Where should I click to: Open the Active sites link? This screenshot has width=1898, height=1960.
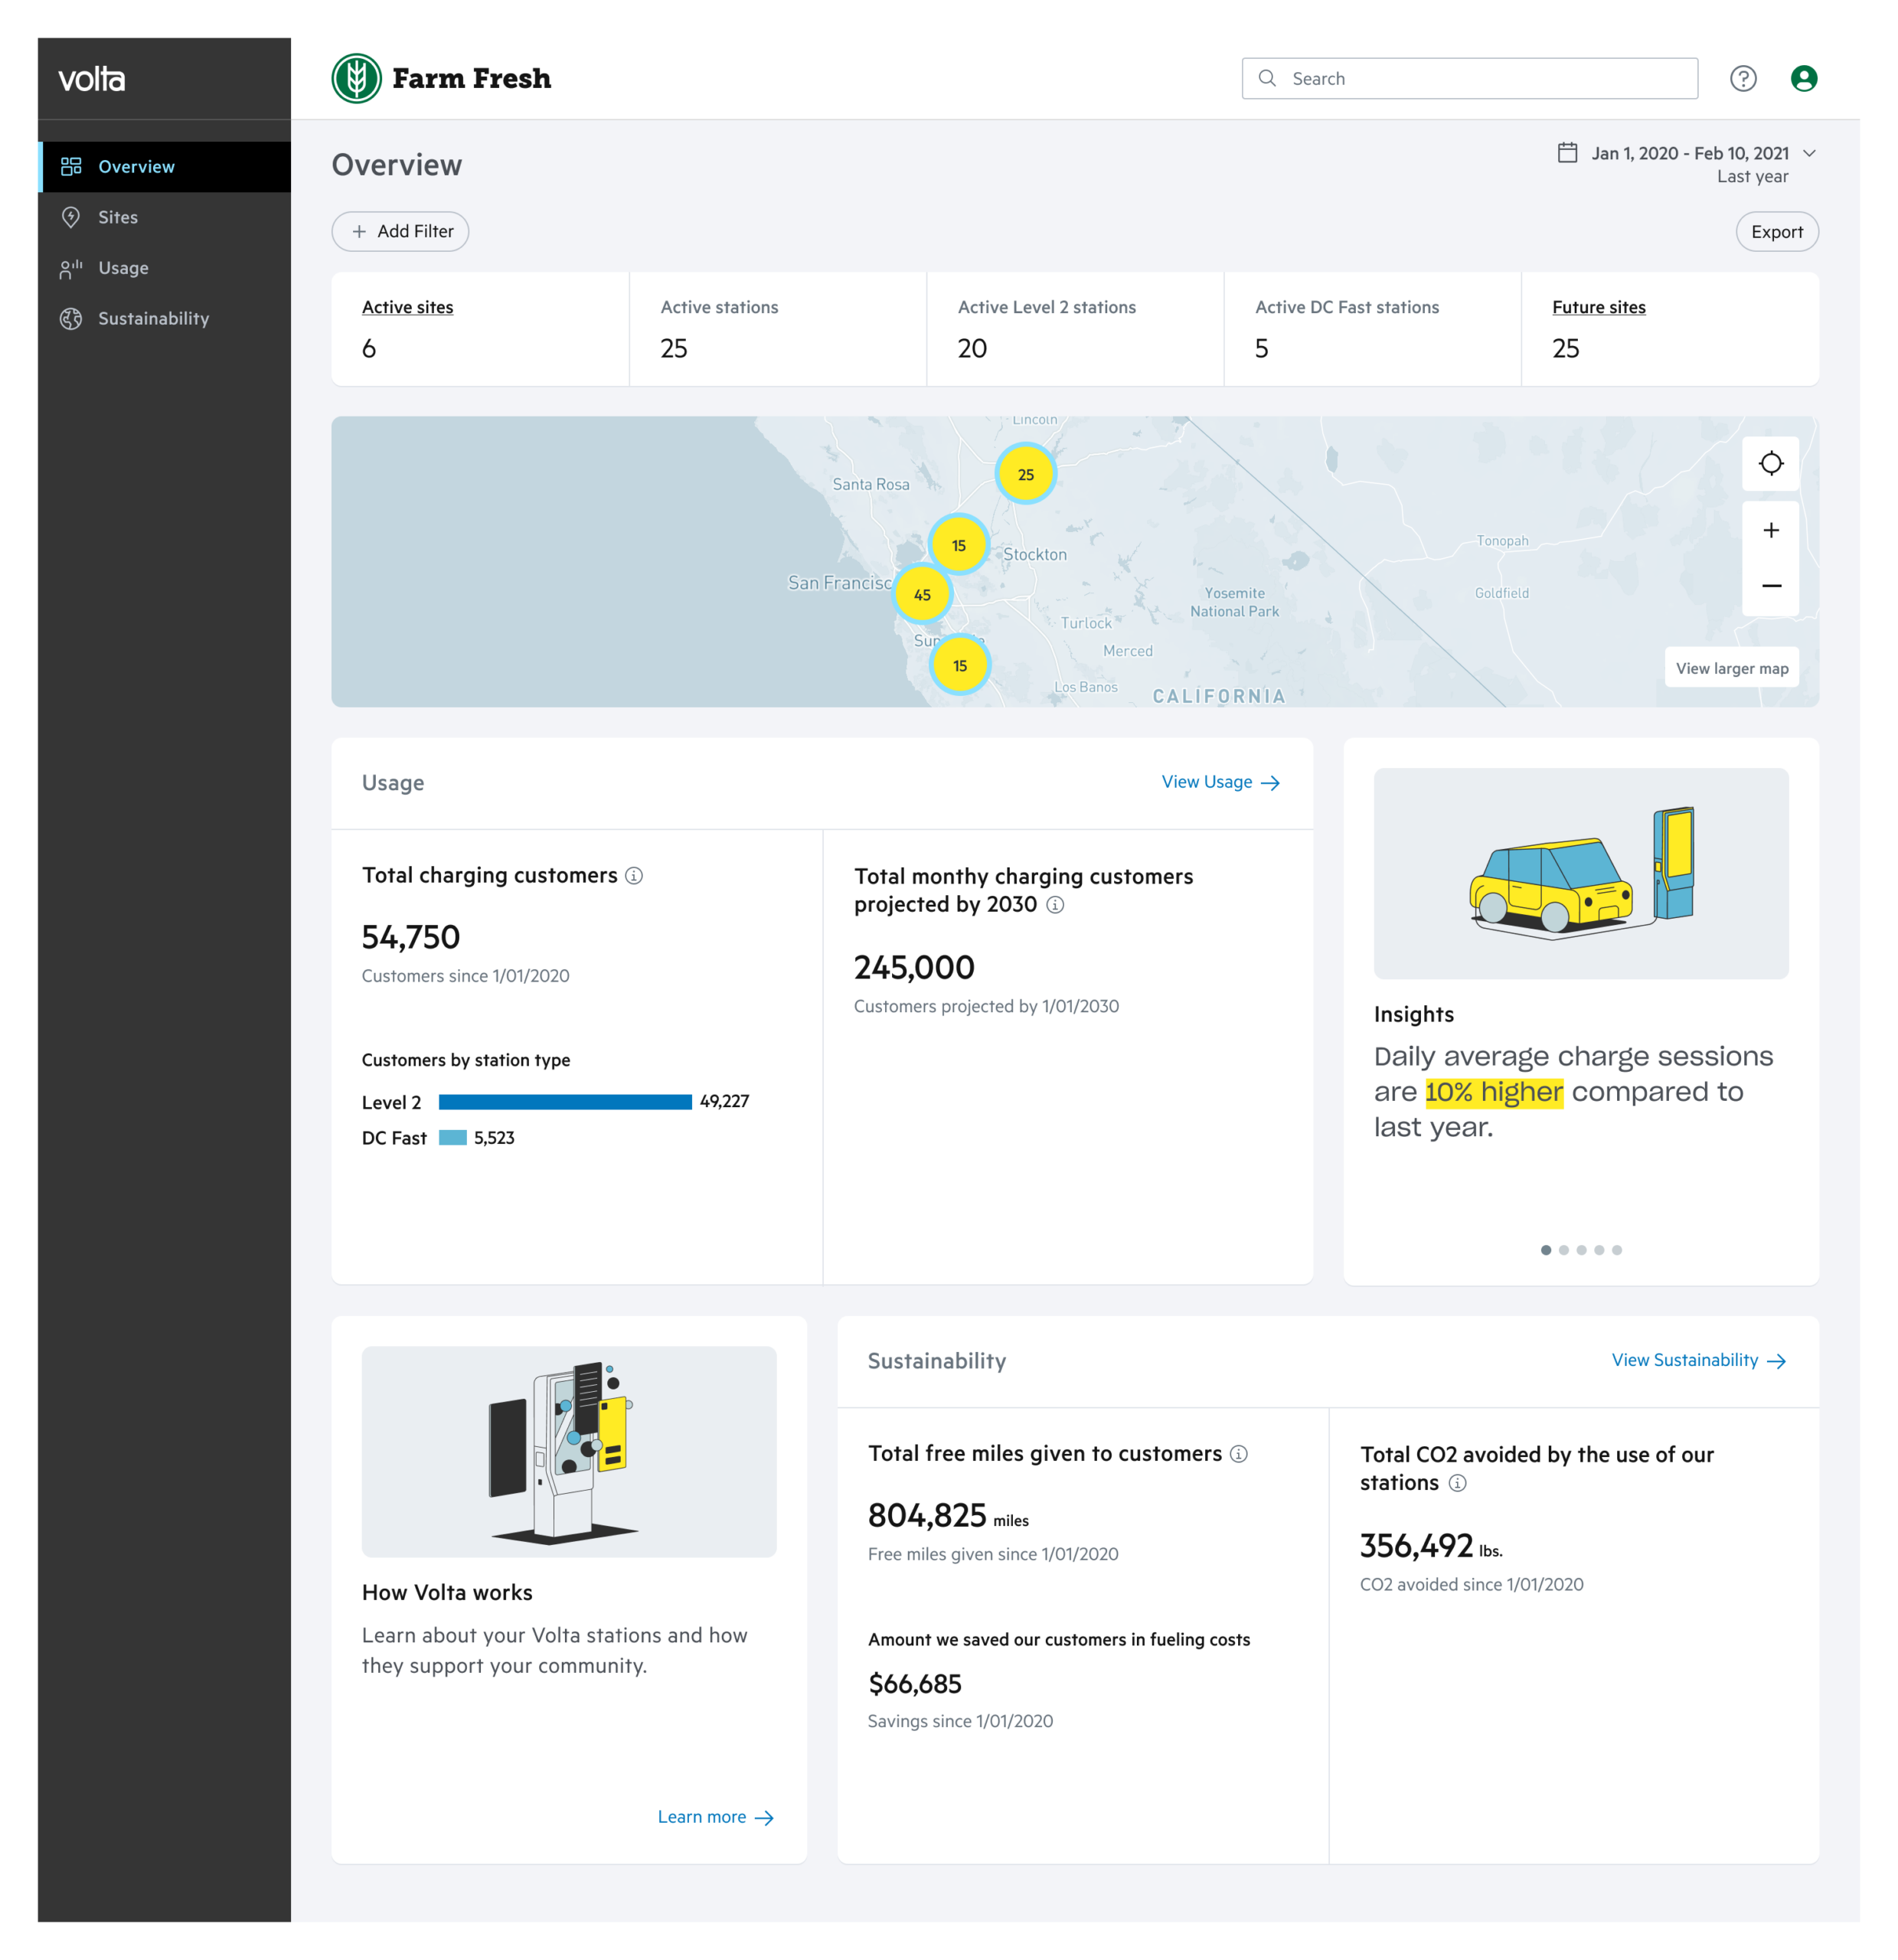(407, 307)
